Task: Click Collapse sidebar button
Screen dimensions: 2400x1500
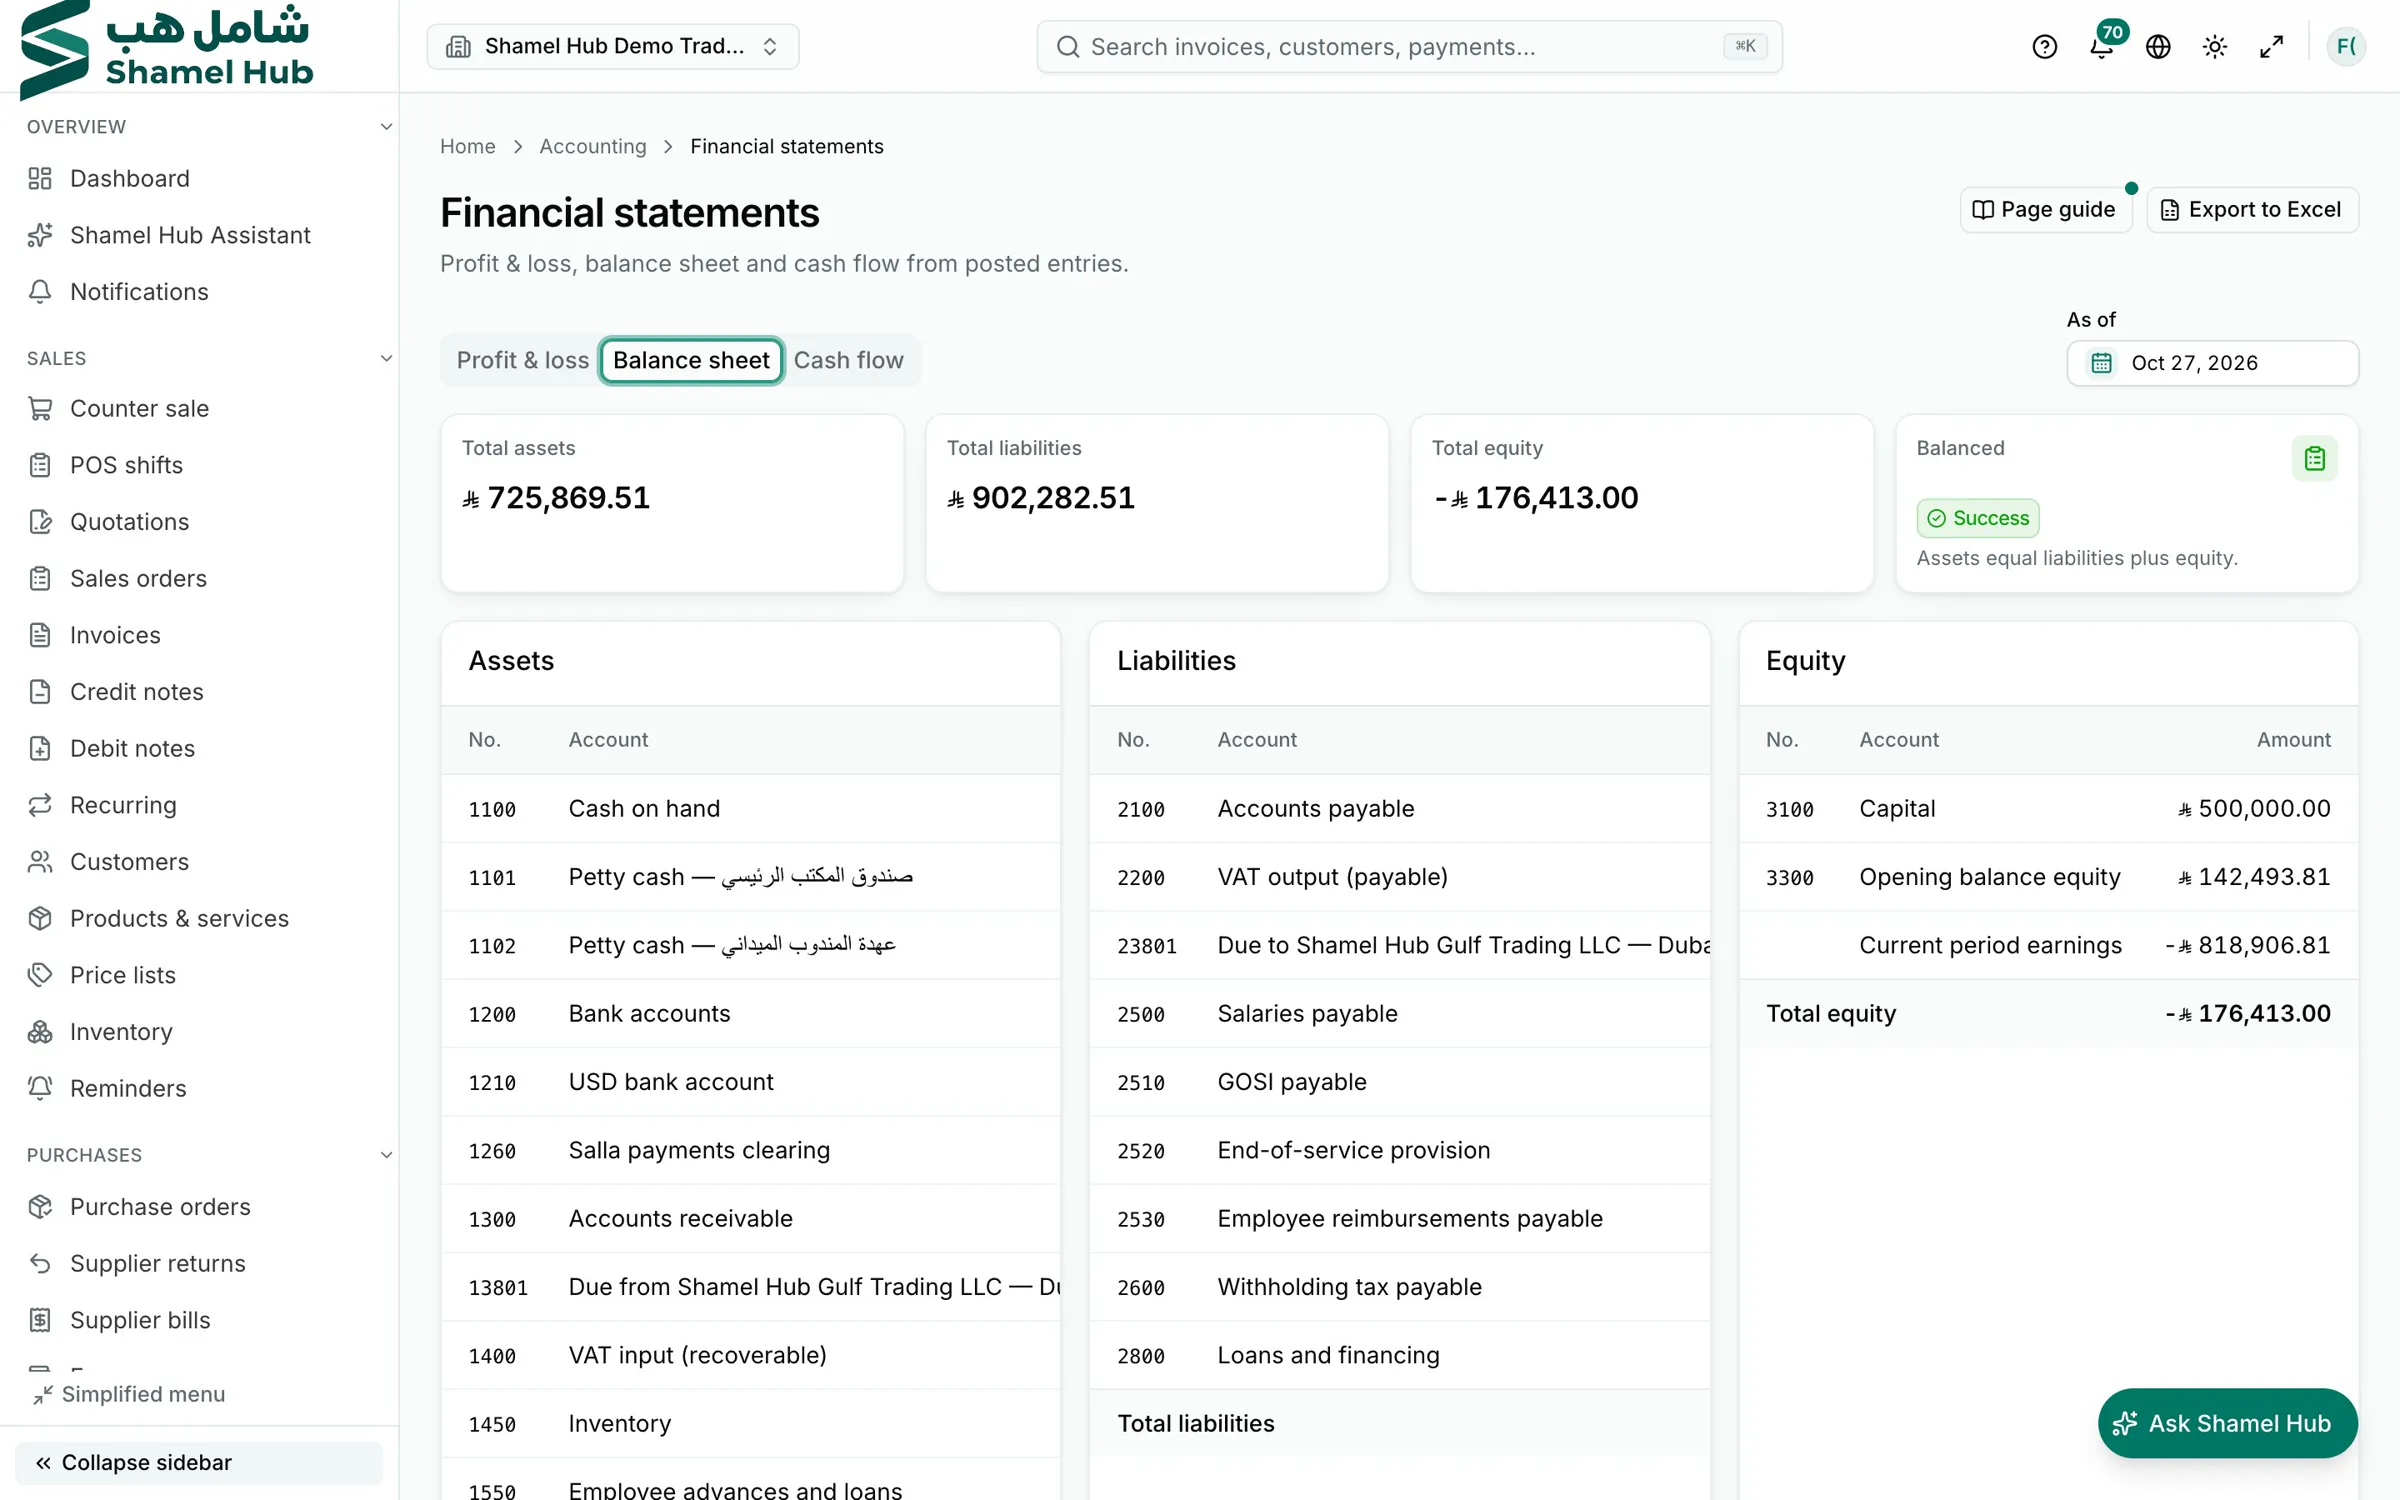Action: coord(199,1462)
